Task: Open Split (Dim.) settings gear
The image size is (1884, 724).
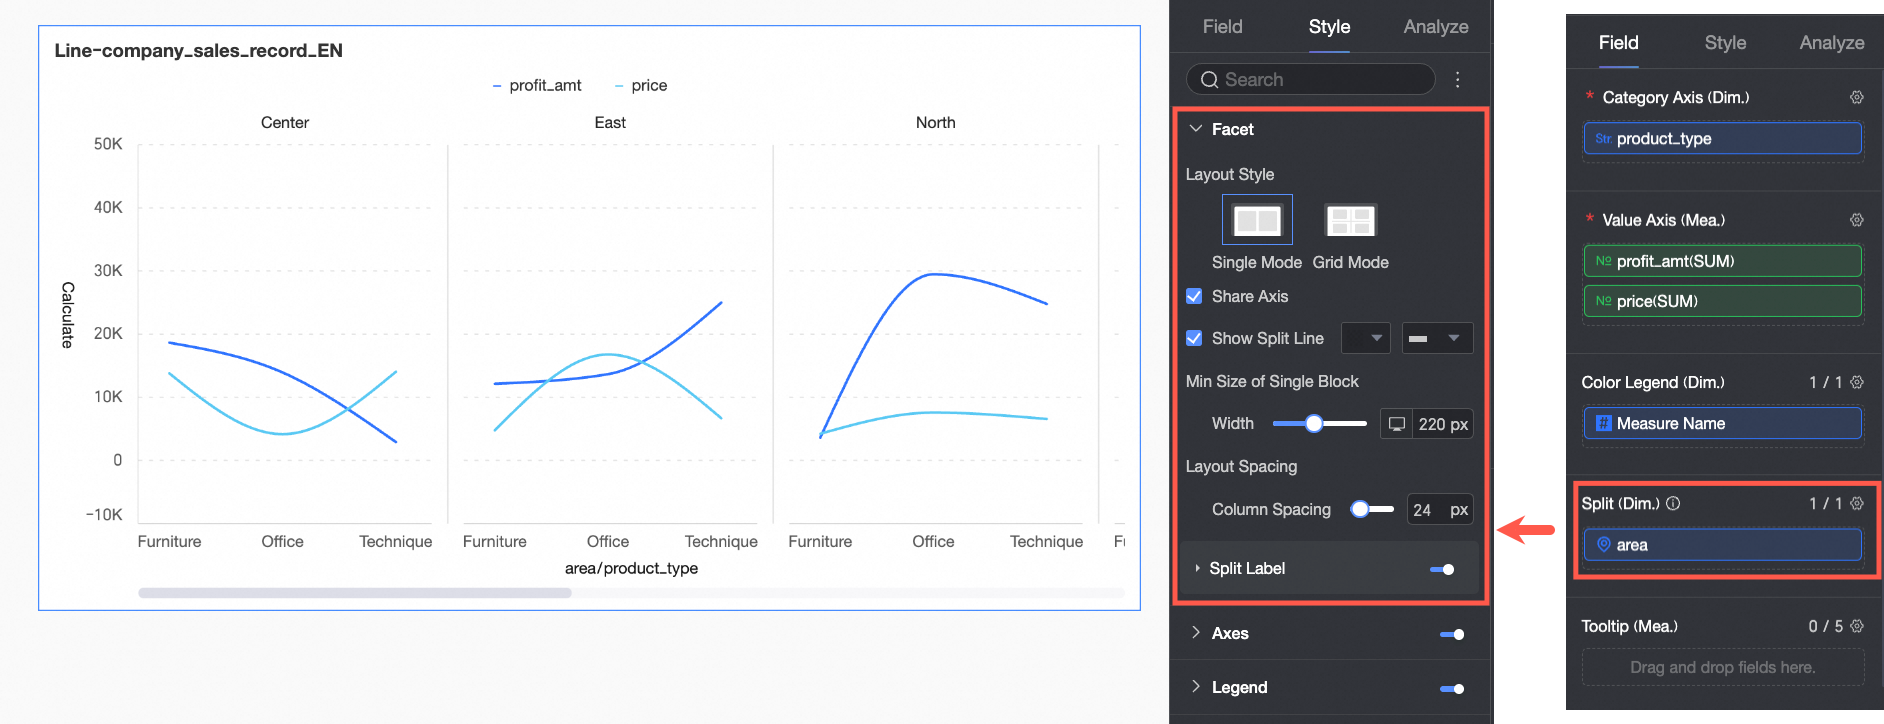Action: click(1857, 503)
